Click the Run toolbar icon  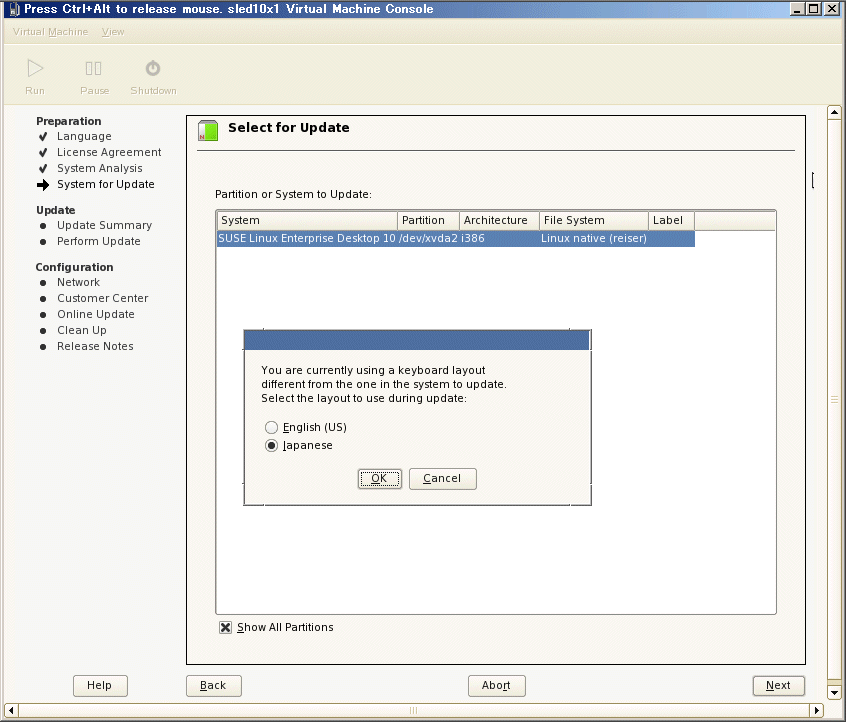point(35,69)
